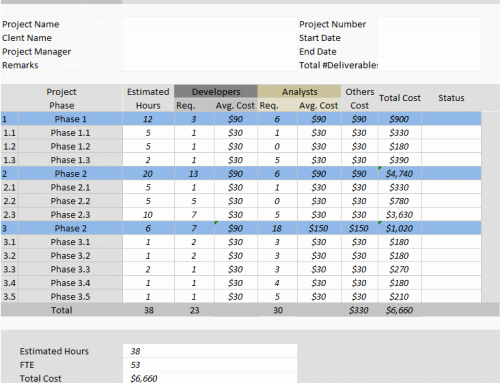Click the End Date input cell
Screen dimensions: 500x383
pos(429,51)
